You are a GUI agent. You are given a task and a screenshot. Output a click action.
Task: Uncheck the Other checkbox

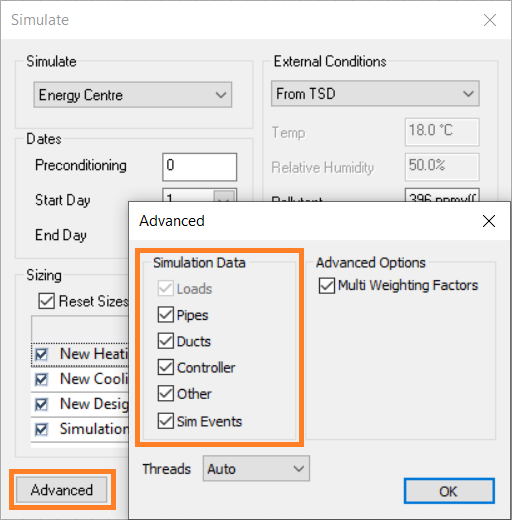pyautogui.click(x=165, y=394)
